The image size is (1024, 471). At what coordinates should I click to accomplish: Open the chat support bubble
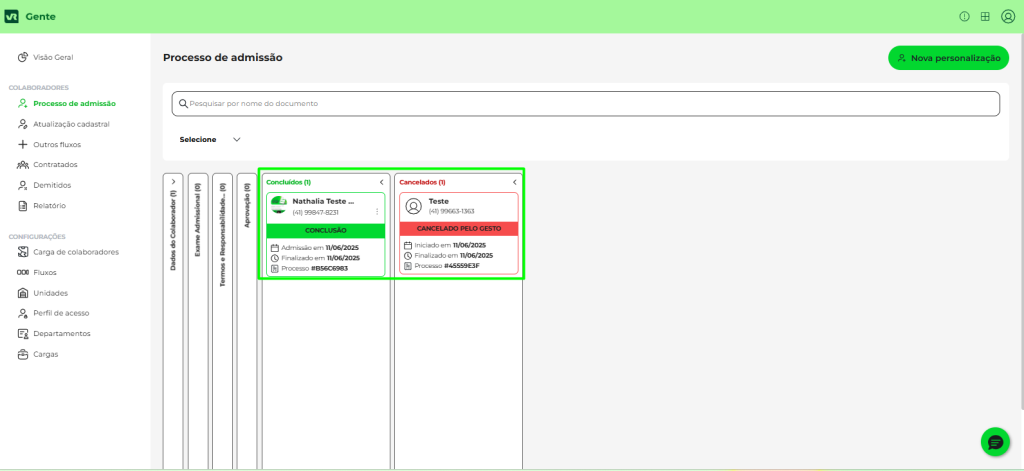[x=994, y=441]
